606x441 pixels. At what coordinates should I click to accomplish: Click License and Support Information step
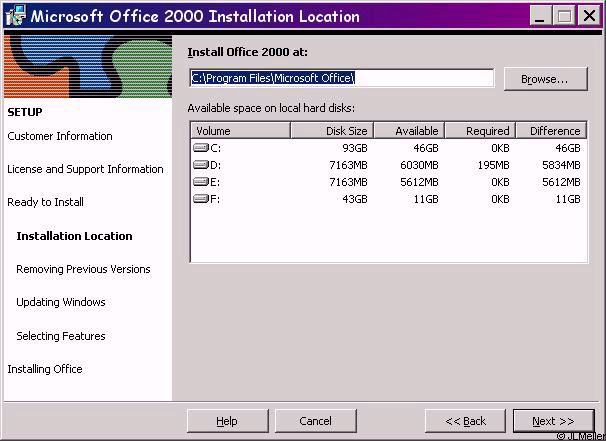click(x=85, y=169)
